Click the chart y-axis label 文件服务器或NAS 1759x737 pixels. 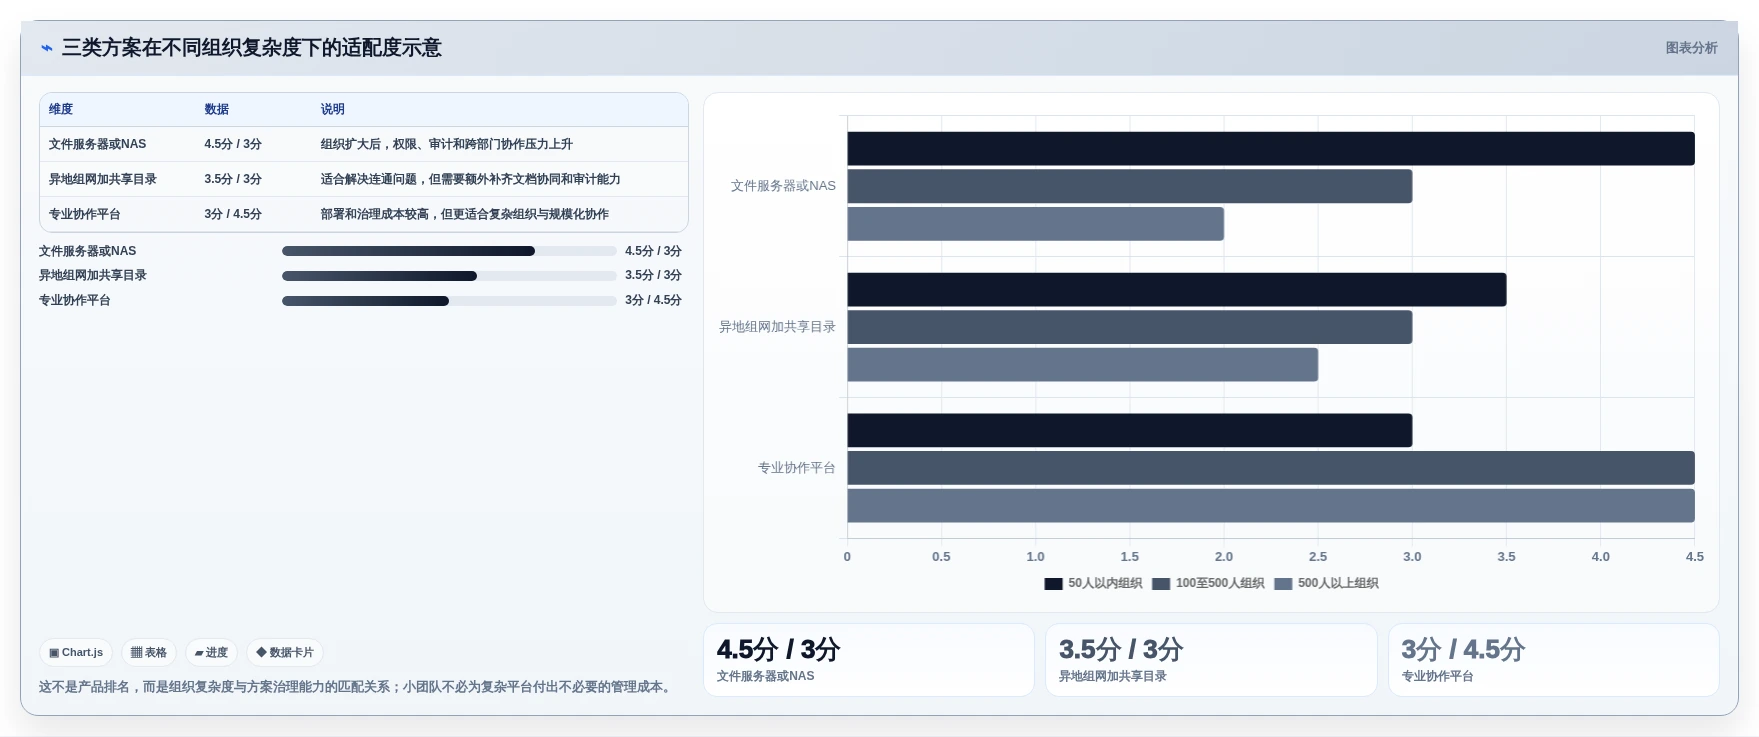pyautogui.click(x=783, y=186)
